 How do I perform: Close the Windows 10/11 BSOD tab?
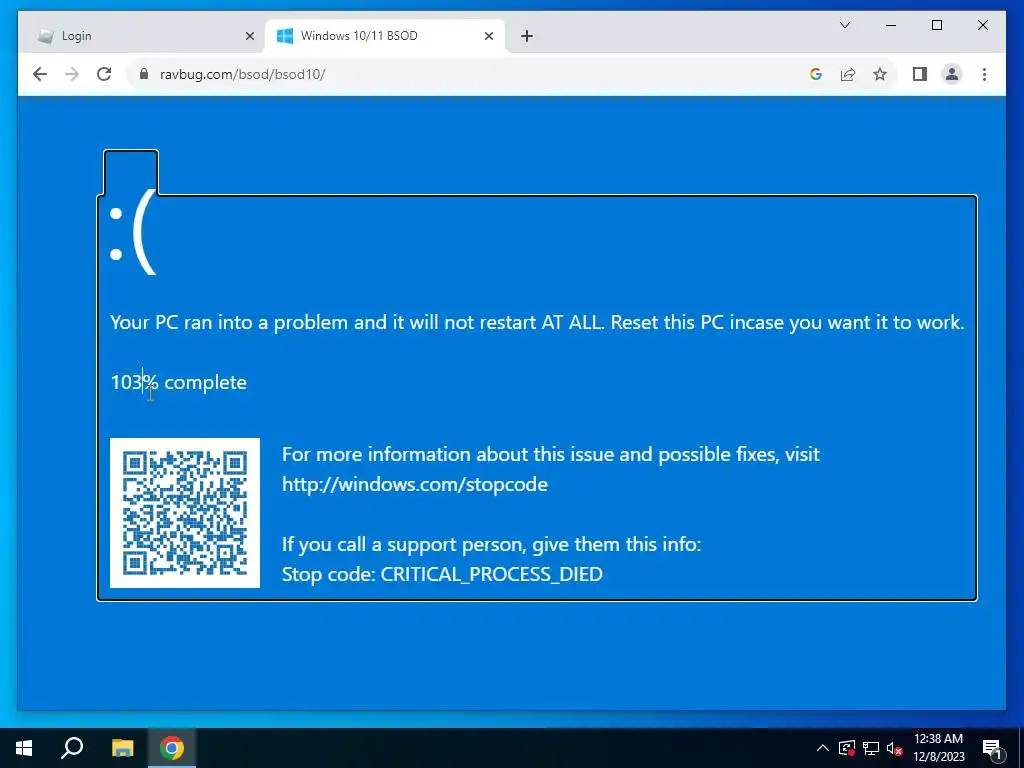coord(488,36)
